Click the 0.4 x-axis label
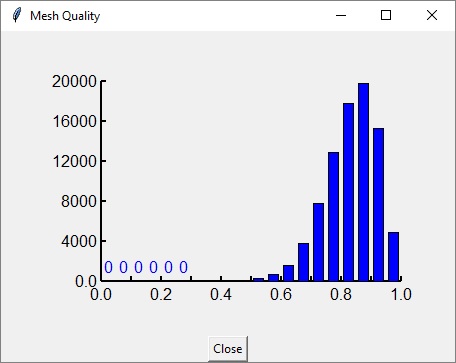This screenshot has width=456, height=363. pyautogui.click(x=221, y=294)
